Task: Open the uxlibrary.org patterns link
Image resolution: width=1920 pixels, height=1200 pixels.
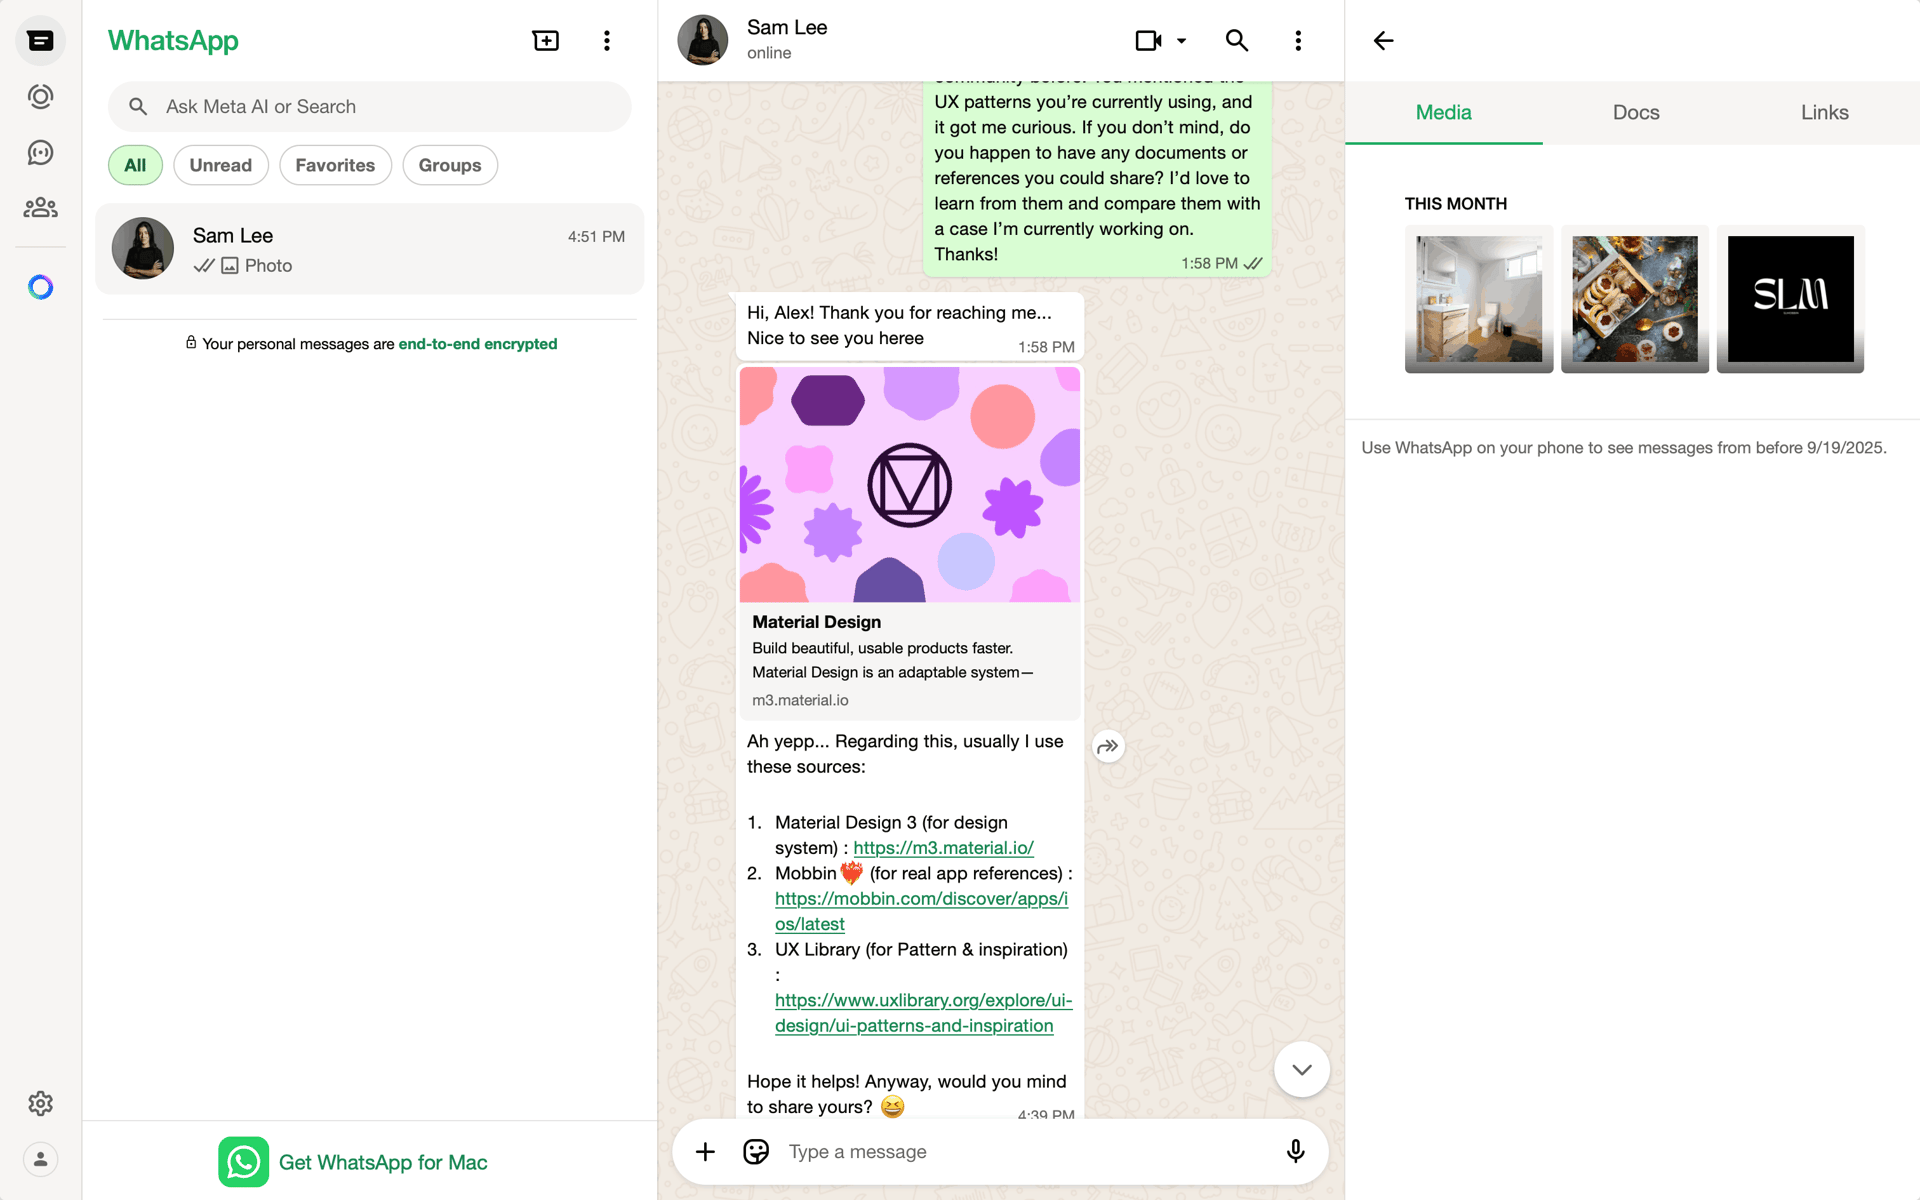Action: (923, 1013)
